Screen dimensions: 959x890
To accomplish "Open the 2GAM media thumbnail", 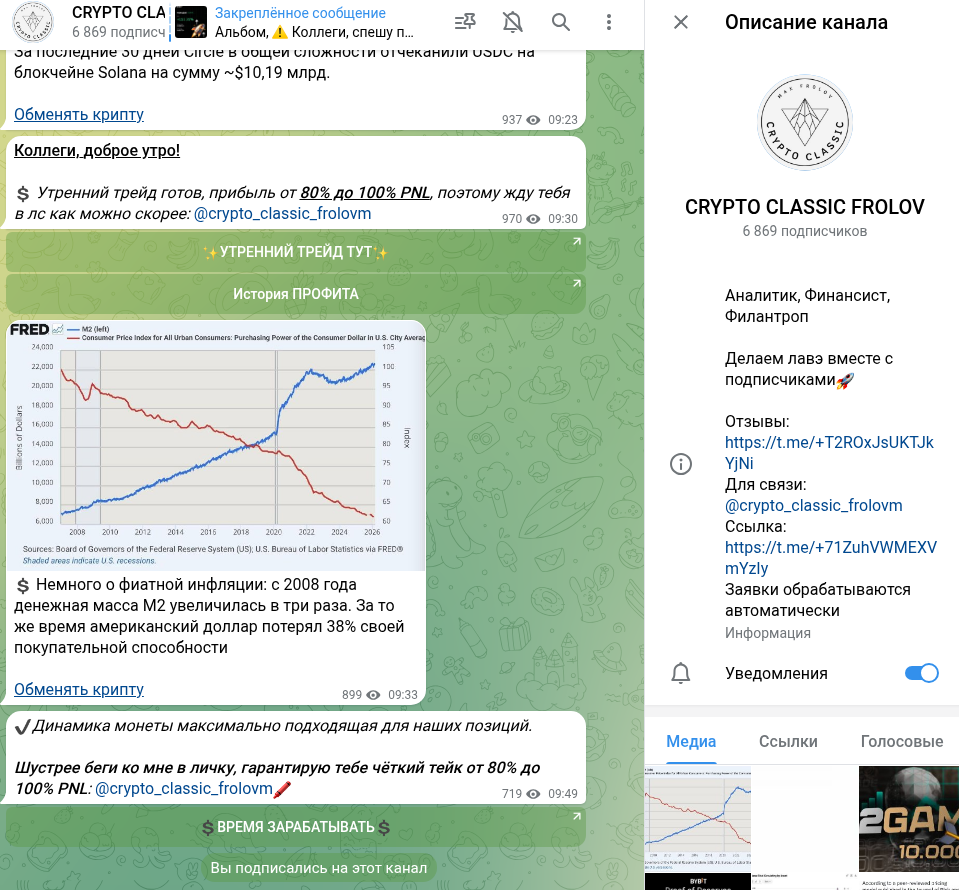I will coord(909,818).
